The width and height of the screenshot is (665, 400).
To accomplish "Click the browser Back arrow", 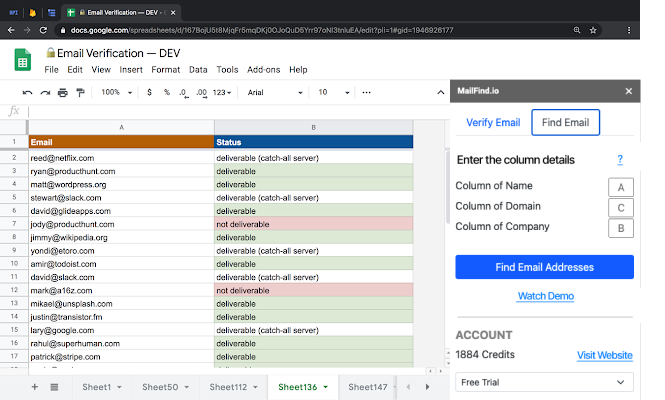I will (11, 30).
